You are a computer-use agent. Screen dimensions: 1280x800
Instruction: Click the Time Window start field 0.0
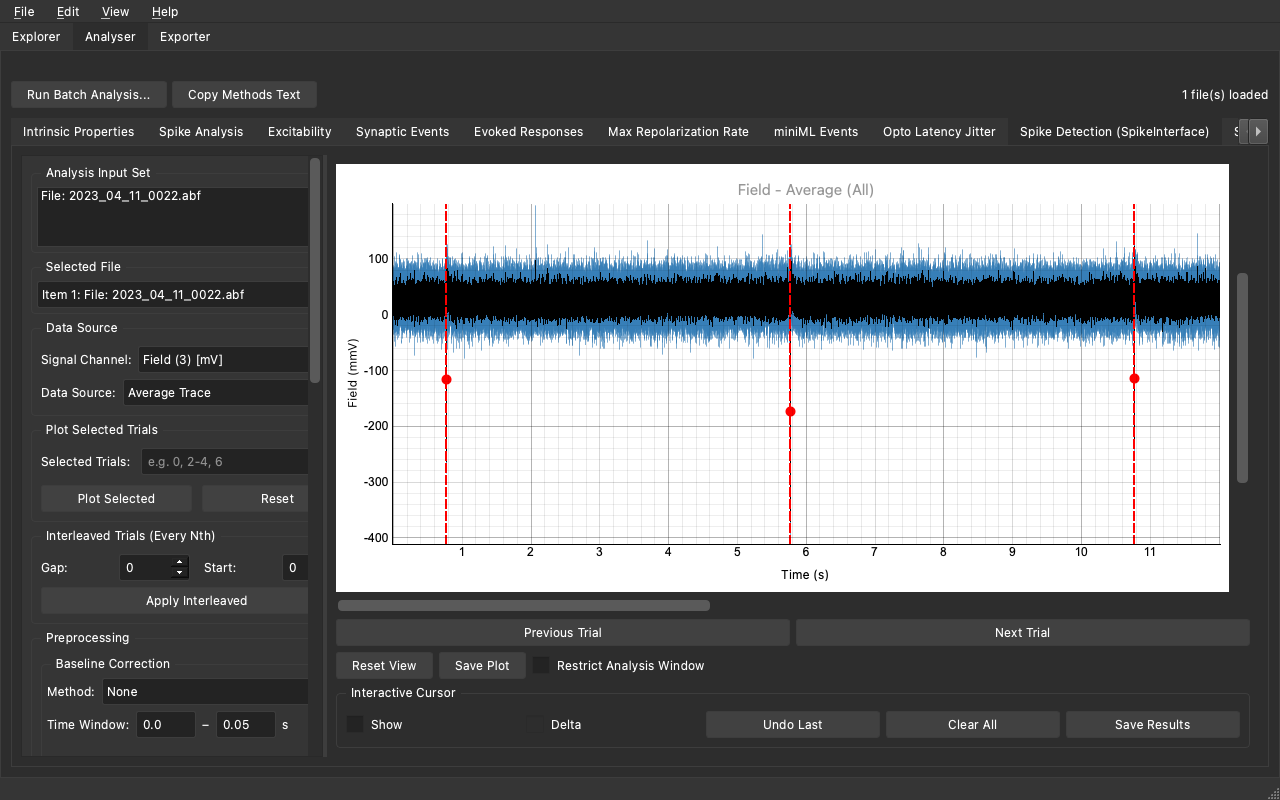[x=166, y=725]
